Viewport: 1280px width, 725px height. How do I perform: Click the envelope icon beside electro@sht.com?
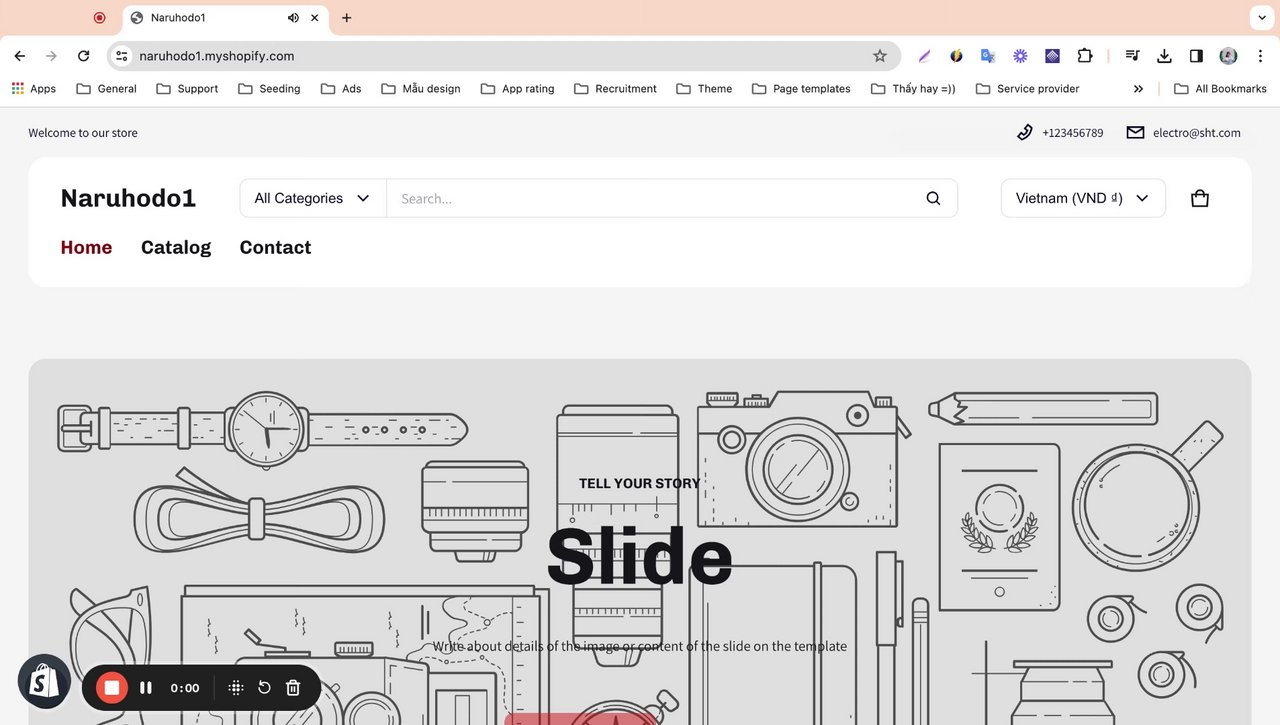pos(1135,132)
